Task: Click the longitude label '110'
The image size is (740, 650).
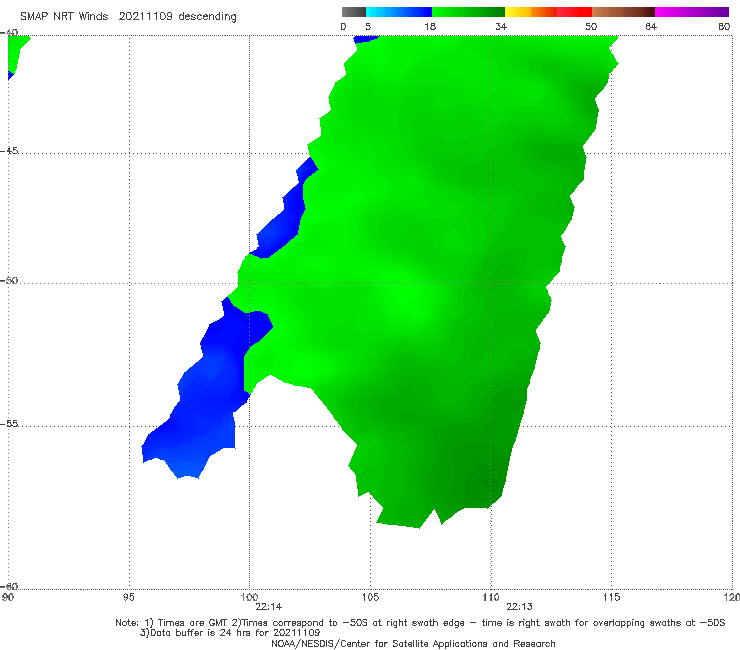Action: coord(491,598)
